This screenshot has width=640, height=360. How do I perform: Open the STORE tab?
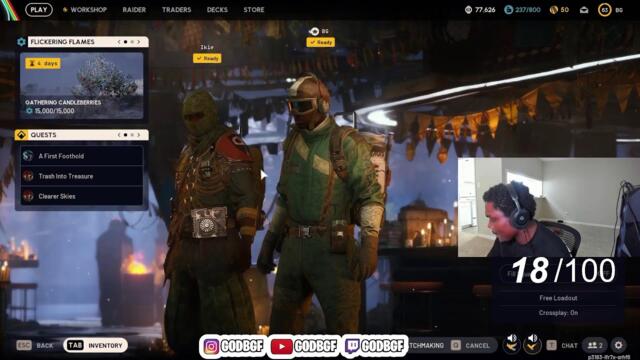(254, 9)
